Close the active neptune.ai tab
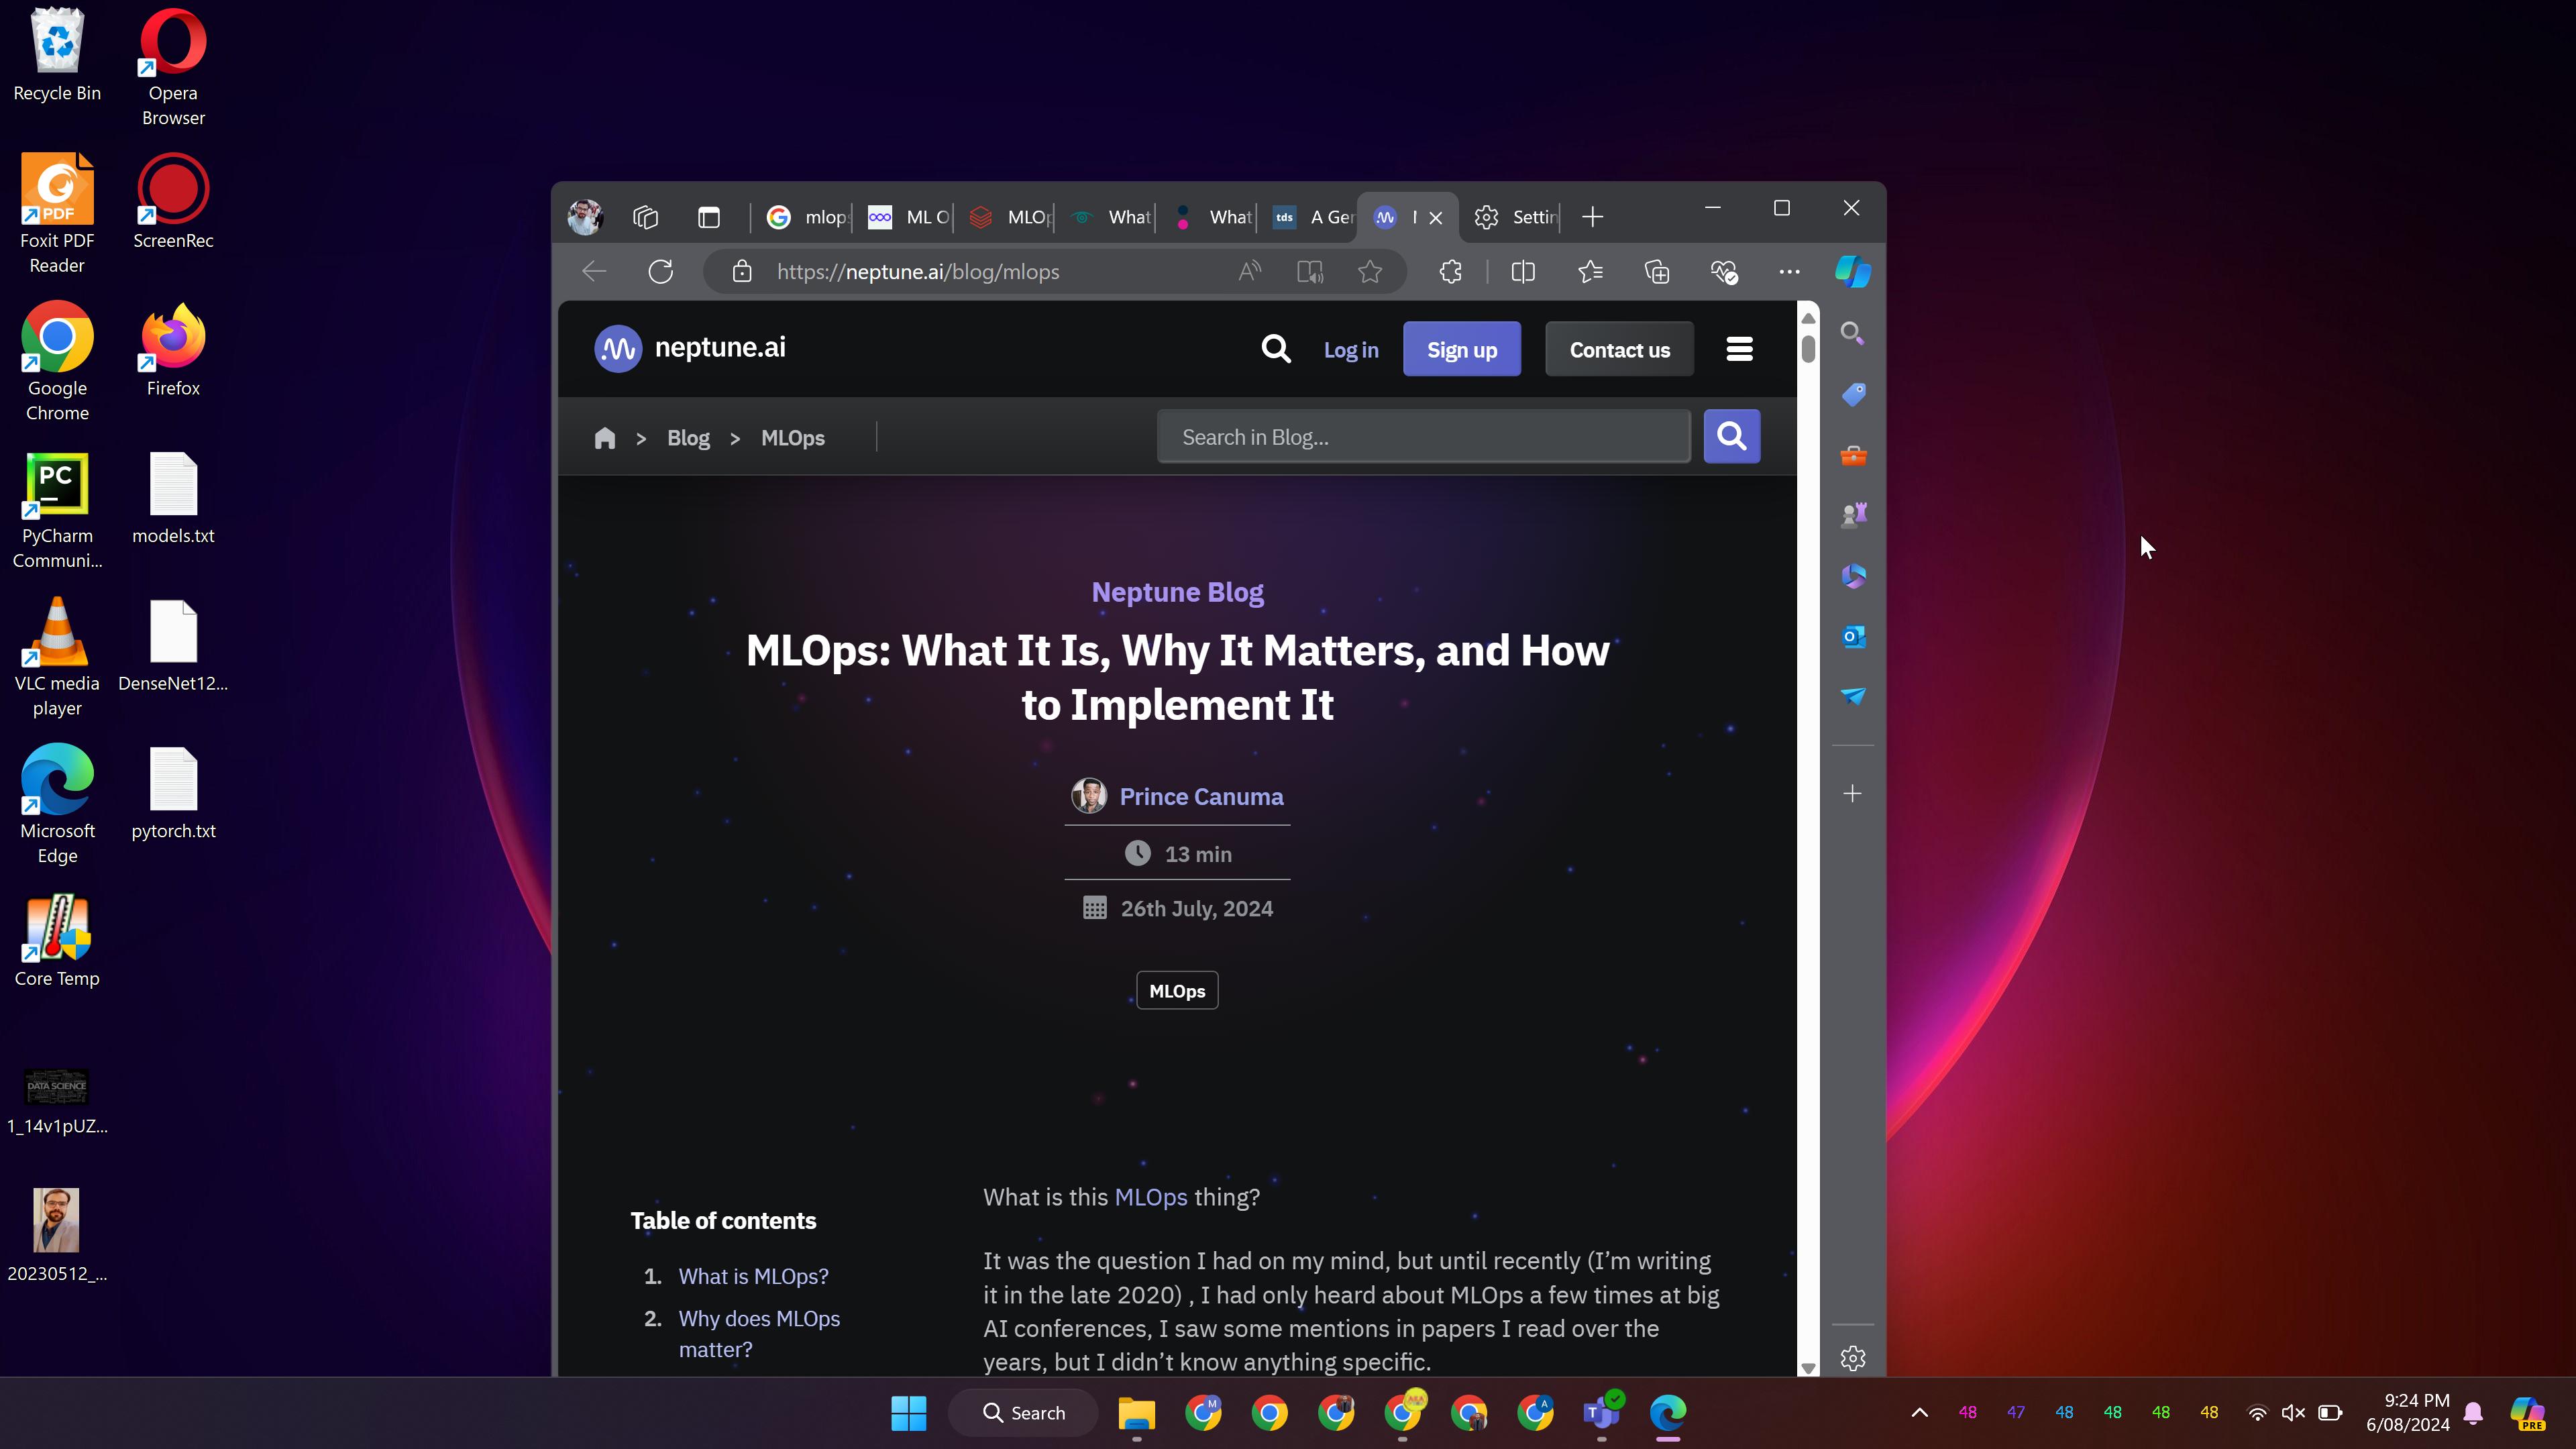This screenshot has height=1449, width=2576. coord(1436,217)
